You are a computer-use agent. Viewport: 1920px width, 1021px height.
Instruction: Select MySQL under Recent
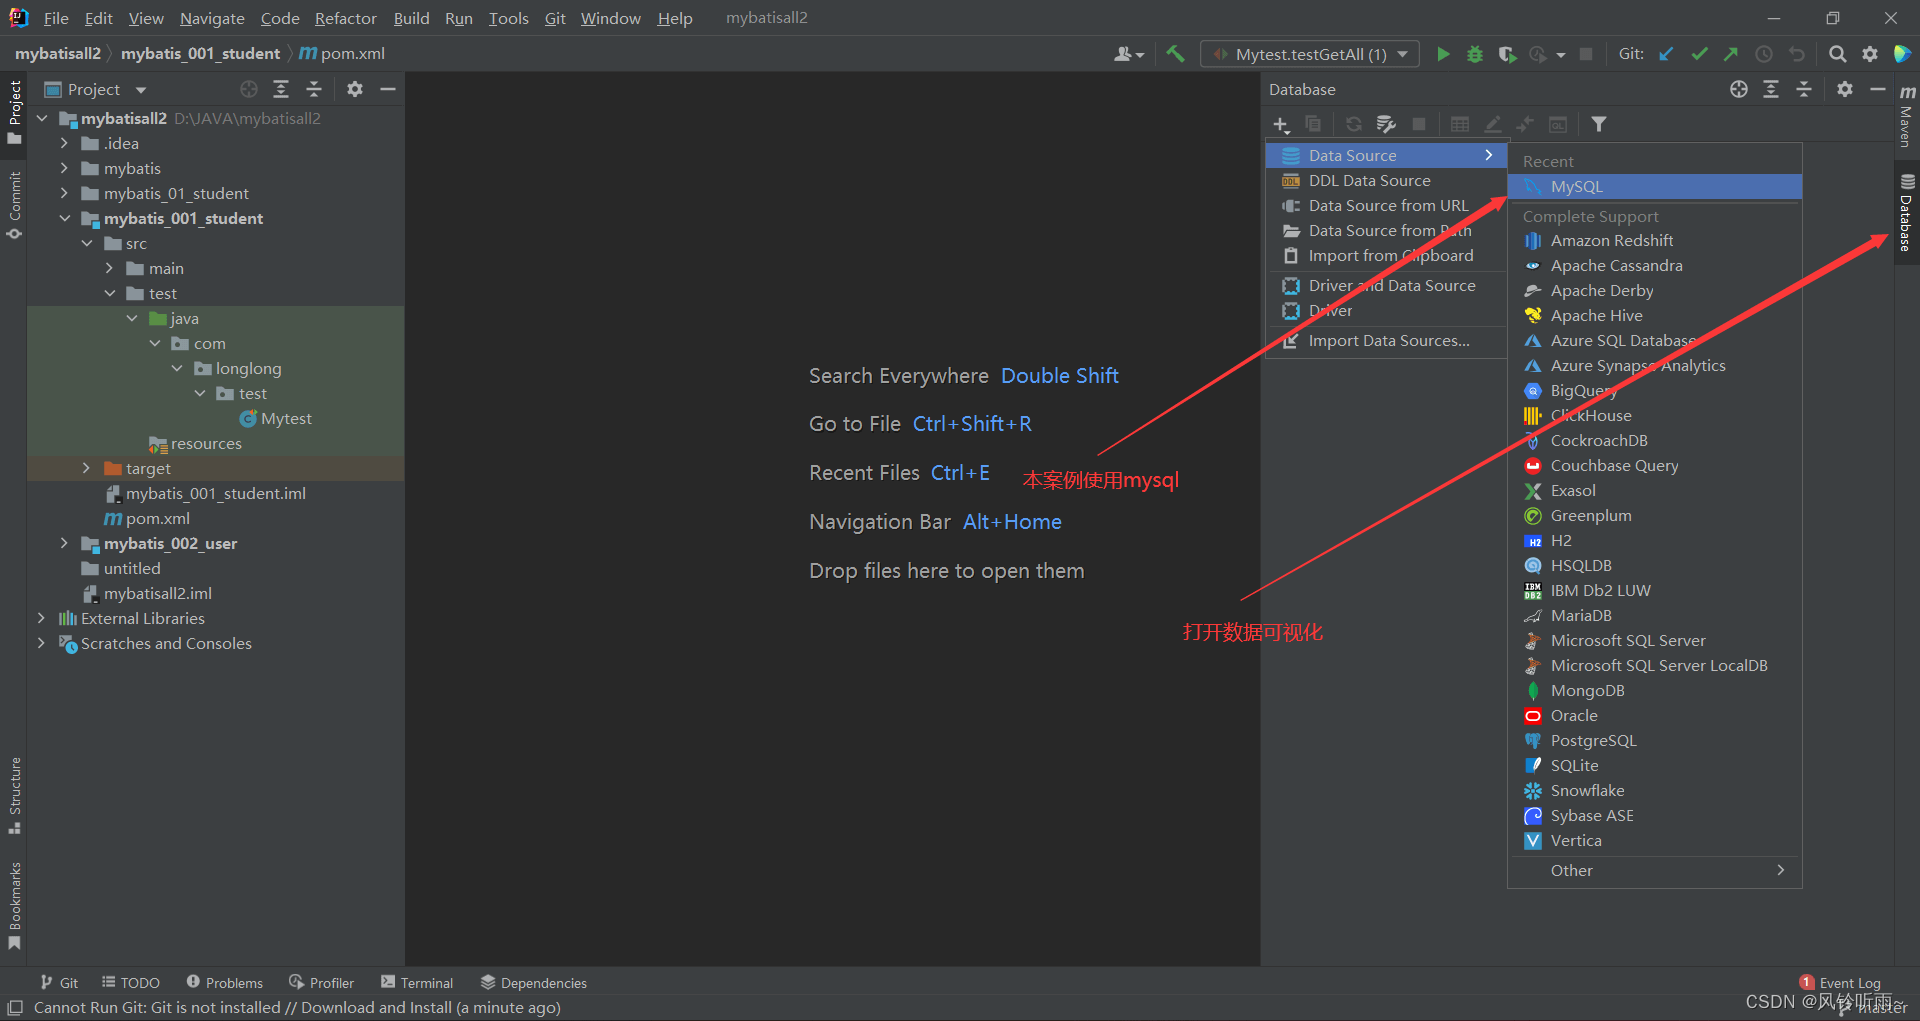1655,186
